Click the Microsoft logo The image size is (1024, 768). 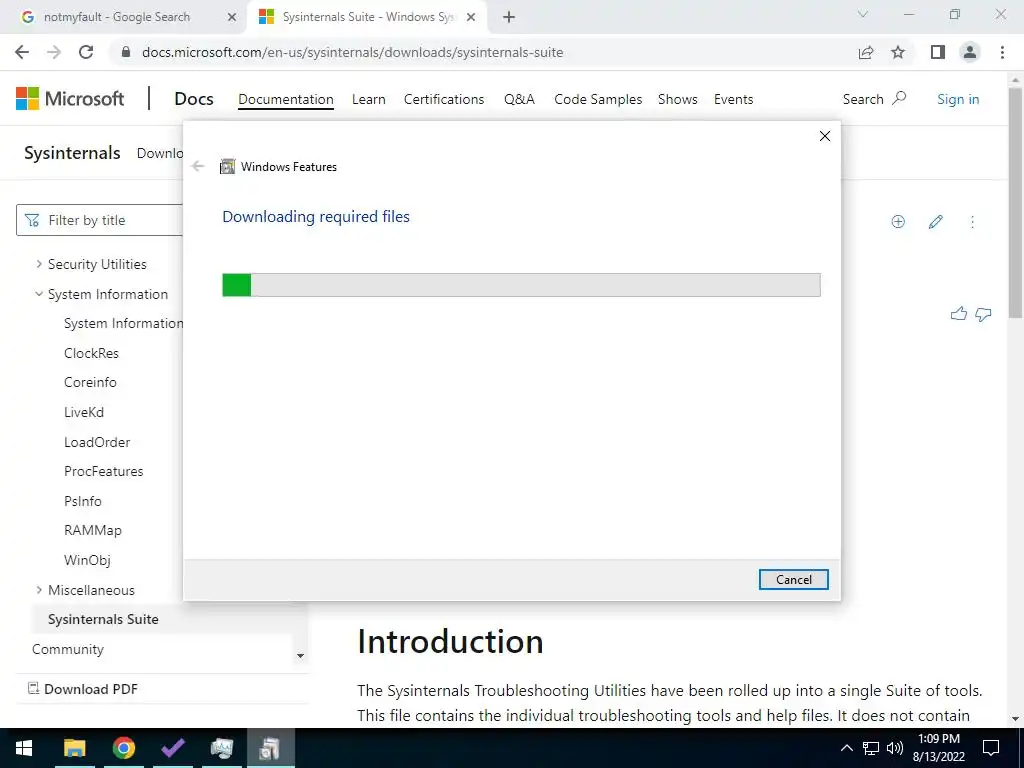coord(70,99)
